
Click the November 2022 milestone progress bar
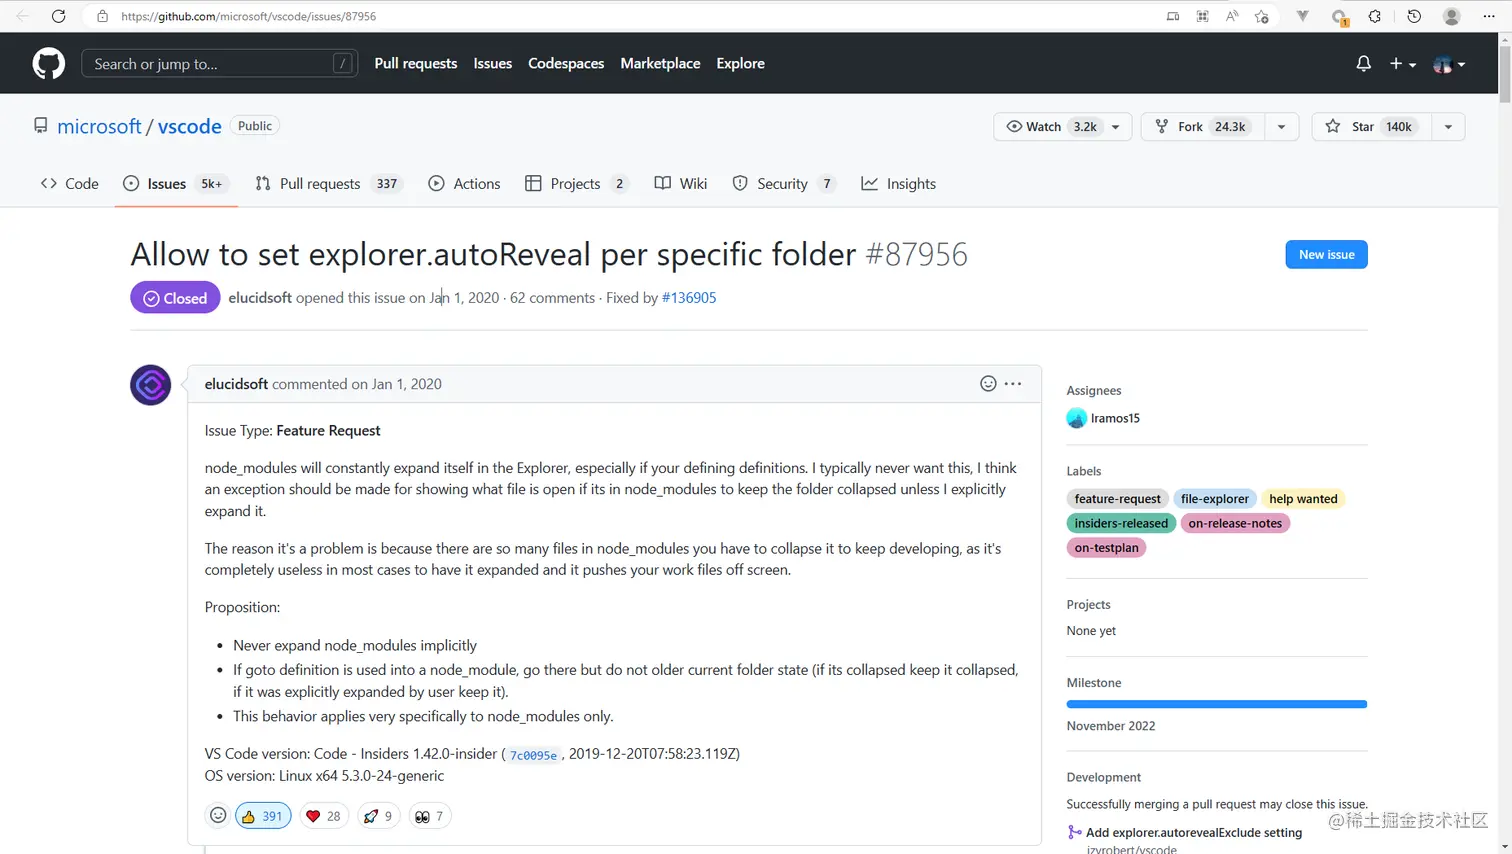coord(1216,704)
